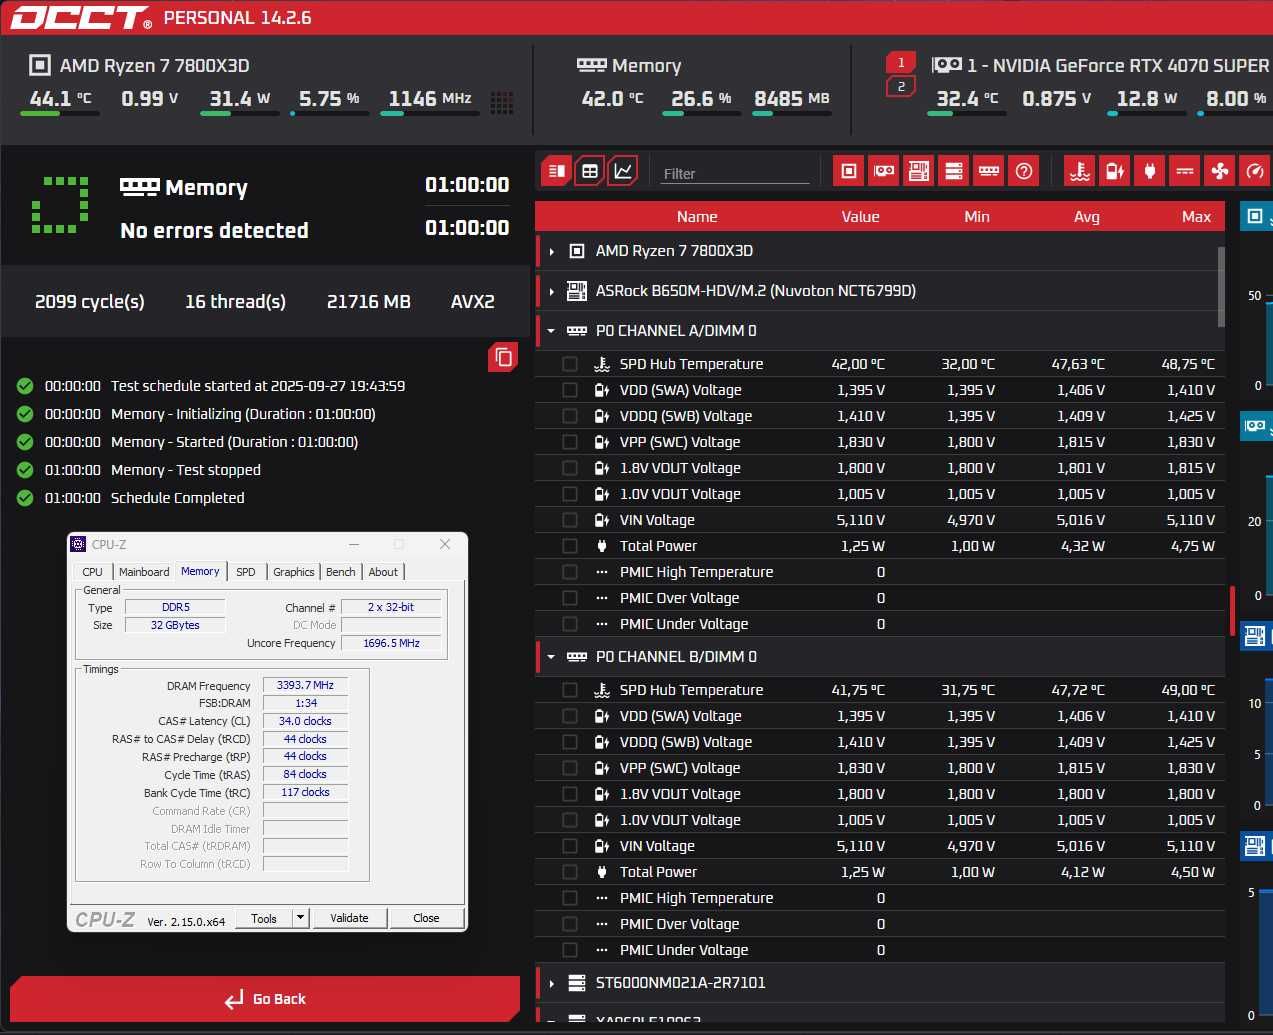Check the Channel A Total Power box
Screen dimensions: 1273x1035
570,546
